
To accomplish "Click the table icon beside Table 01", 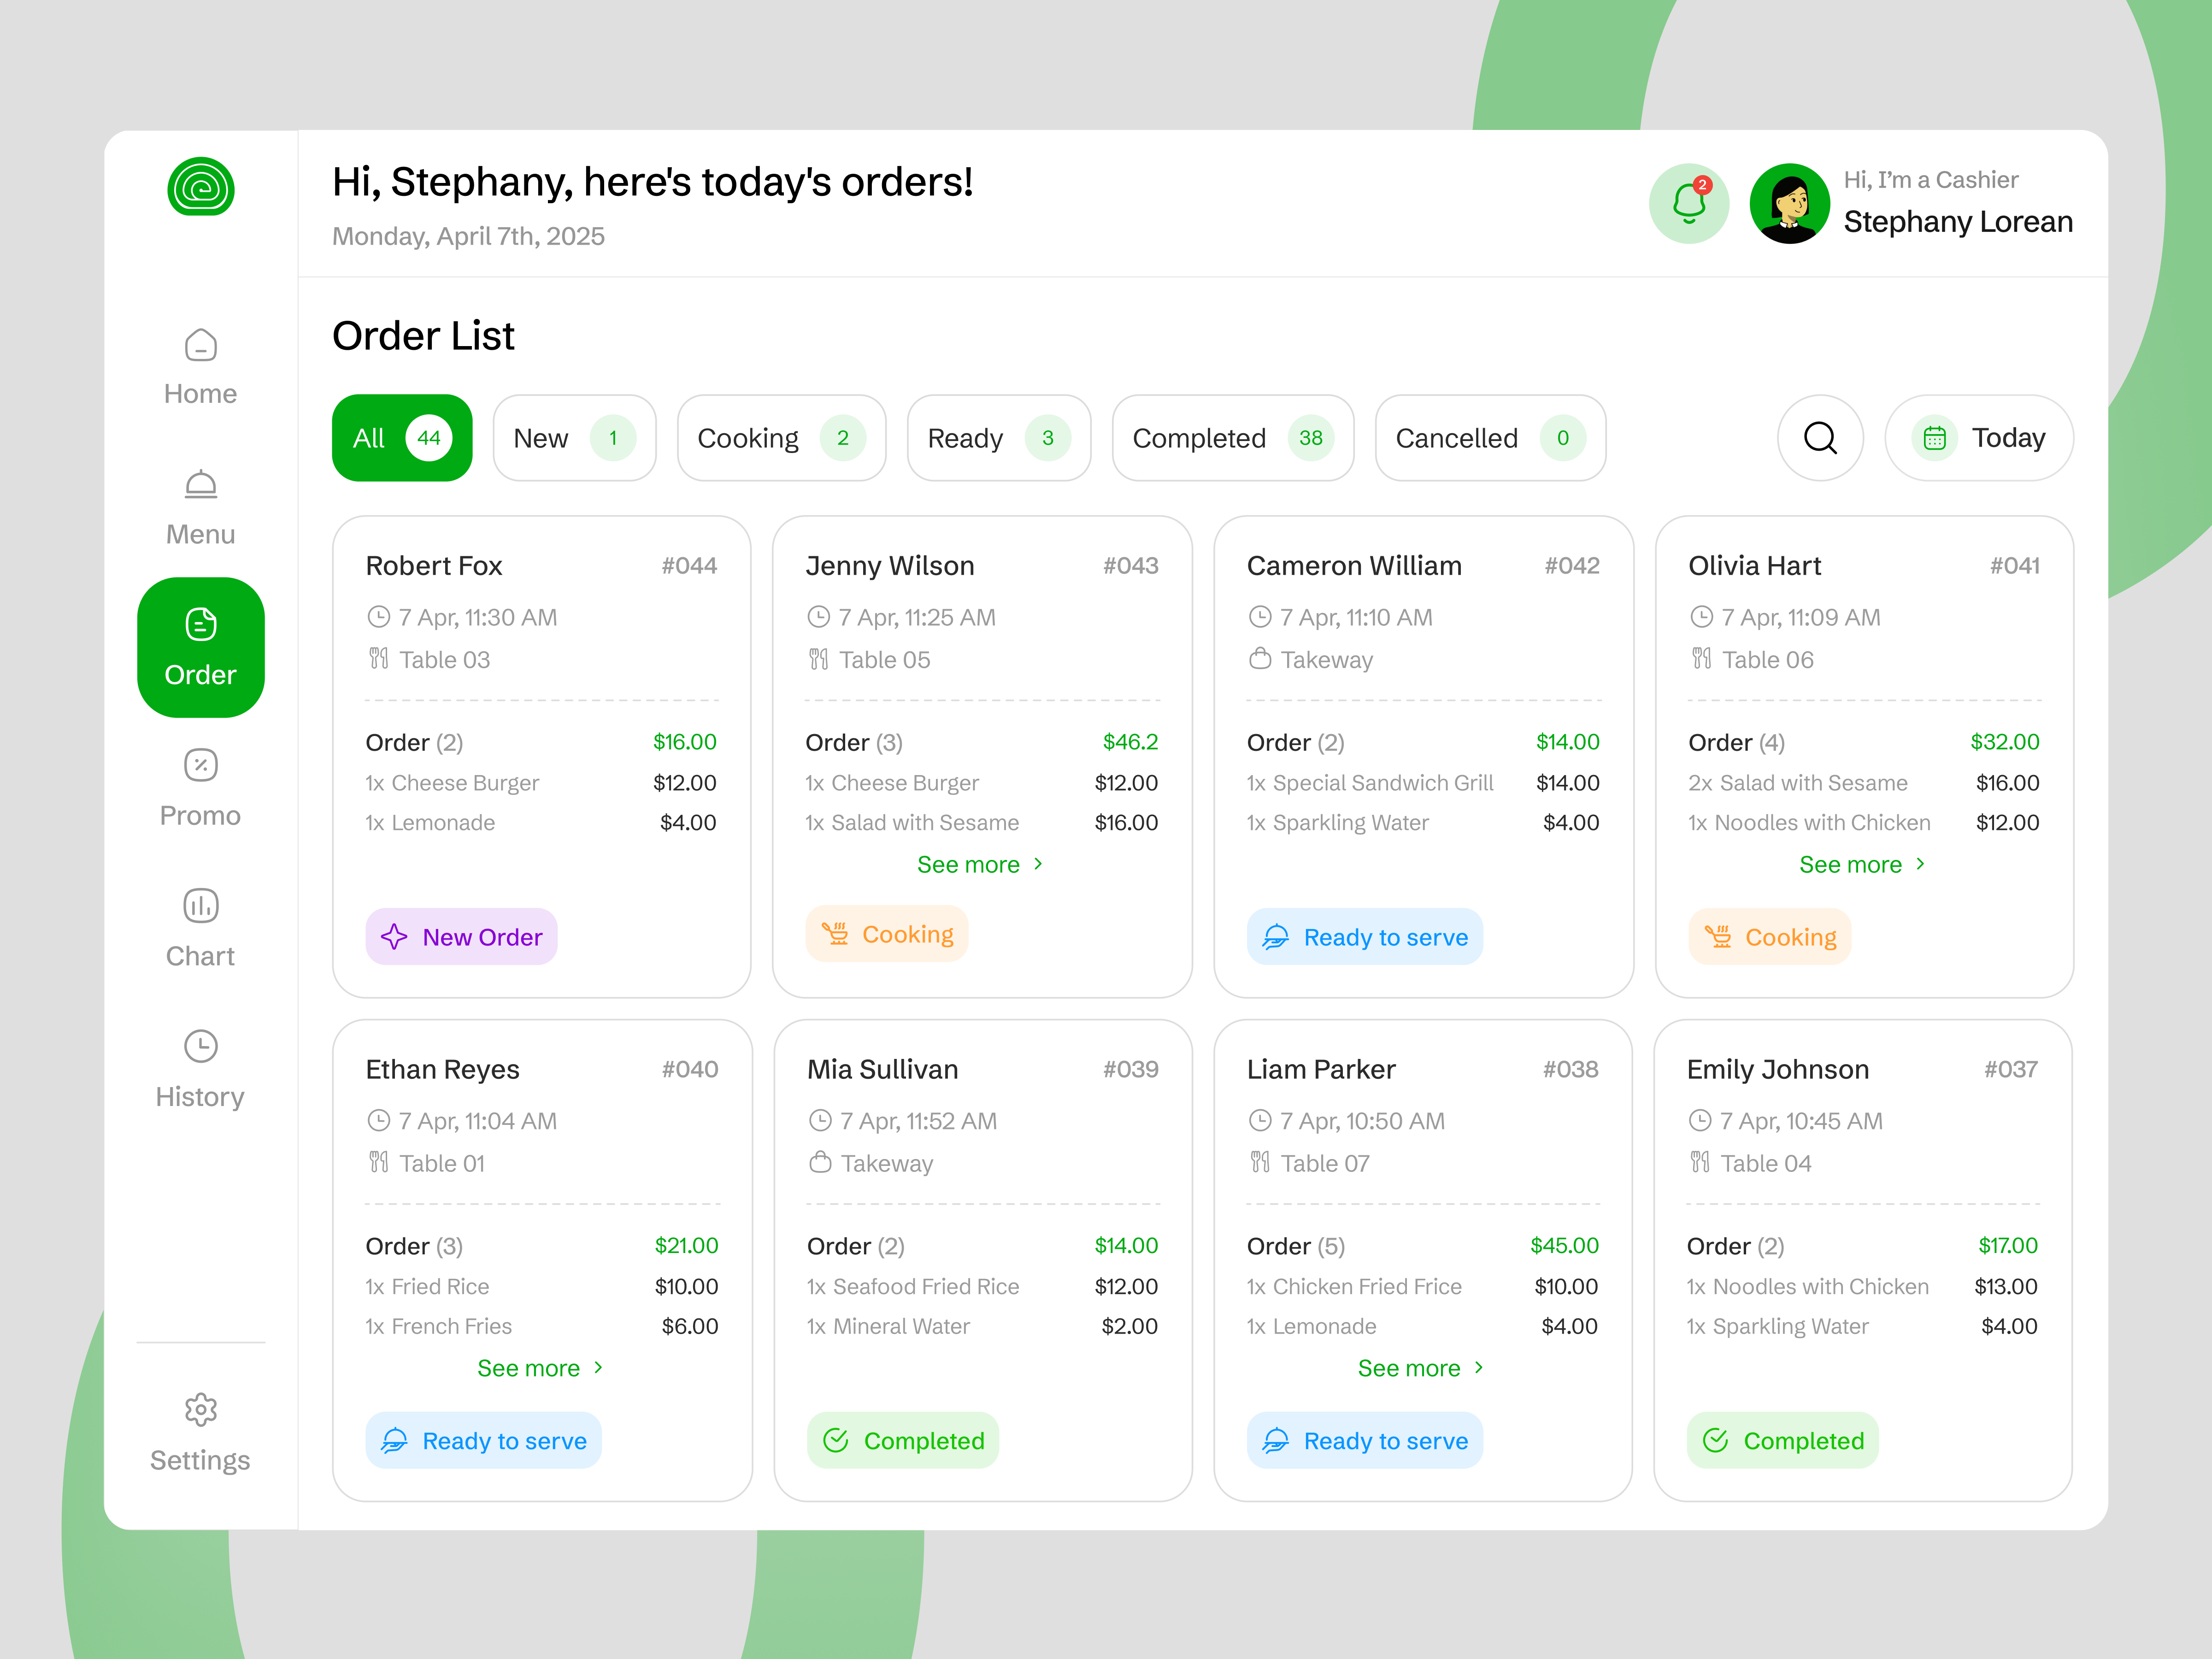I will pos(378,1162).
